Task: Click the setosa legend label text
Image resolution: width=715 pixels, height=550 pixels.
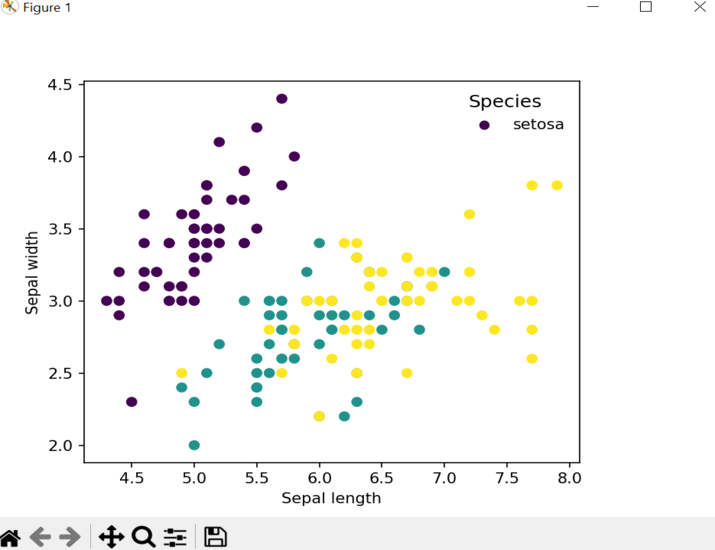Action: pos(538,125)
